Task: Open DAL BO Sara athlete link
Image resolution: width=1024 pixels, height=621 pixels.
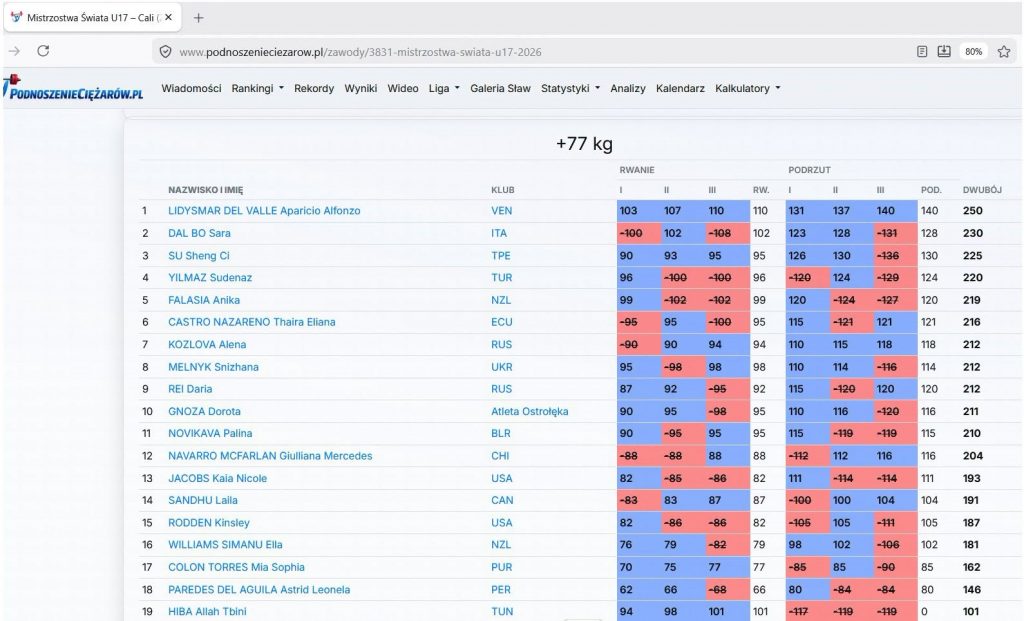Action: pyautogui.click(x=199, y=233)
